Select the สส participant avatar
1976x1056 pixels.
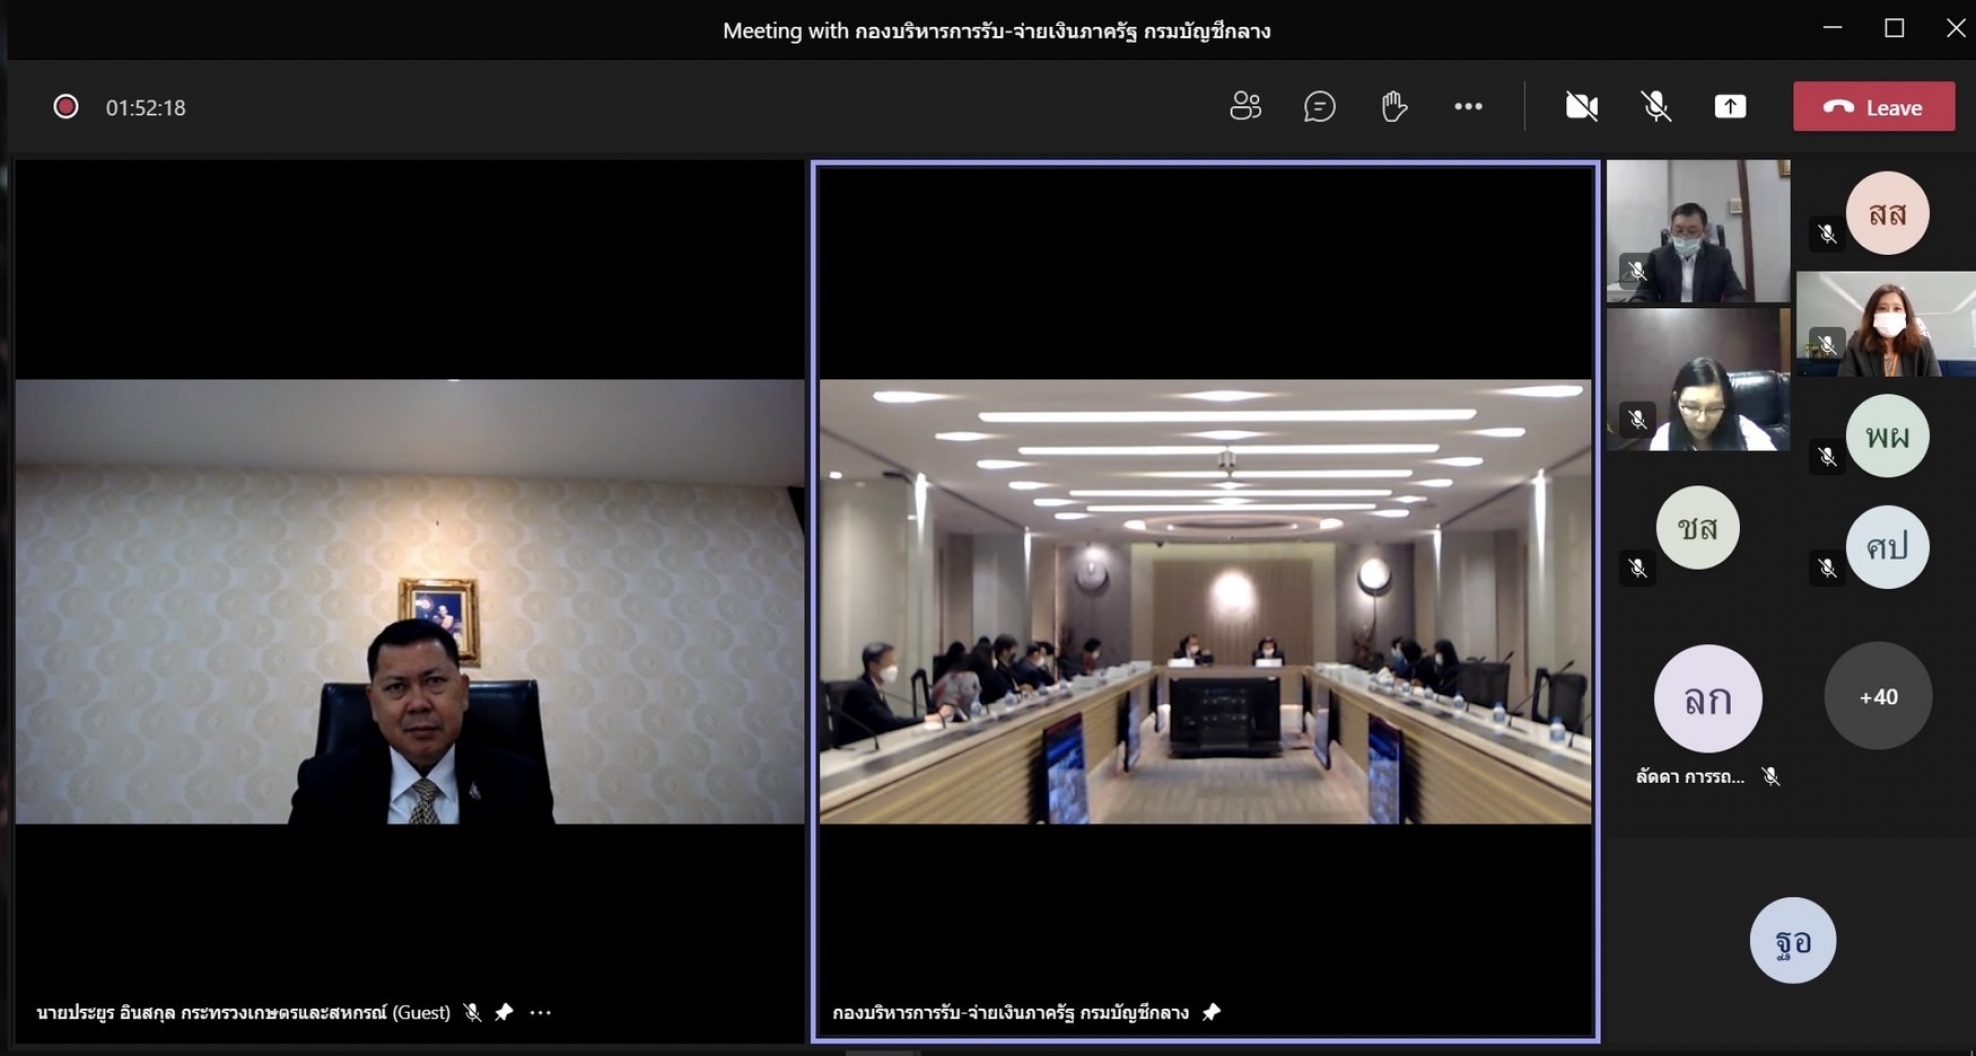click(x=1887, y=213)
